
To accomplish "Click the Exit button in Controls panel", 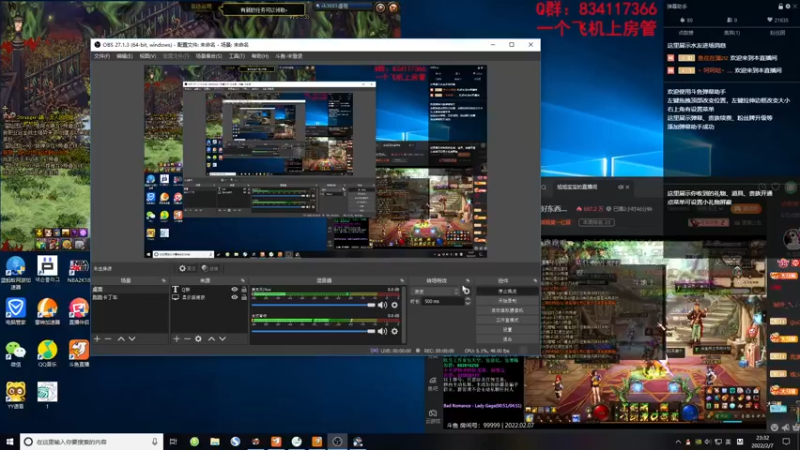I will click(x=507, y=339).
